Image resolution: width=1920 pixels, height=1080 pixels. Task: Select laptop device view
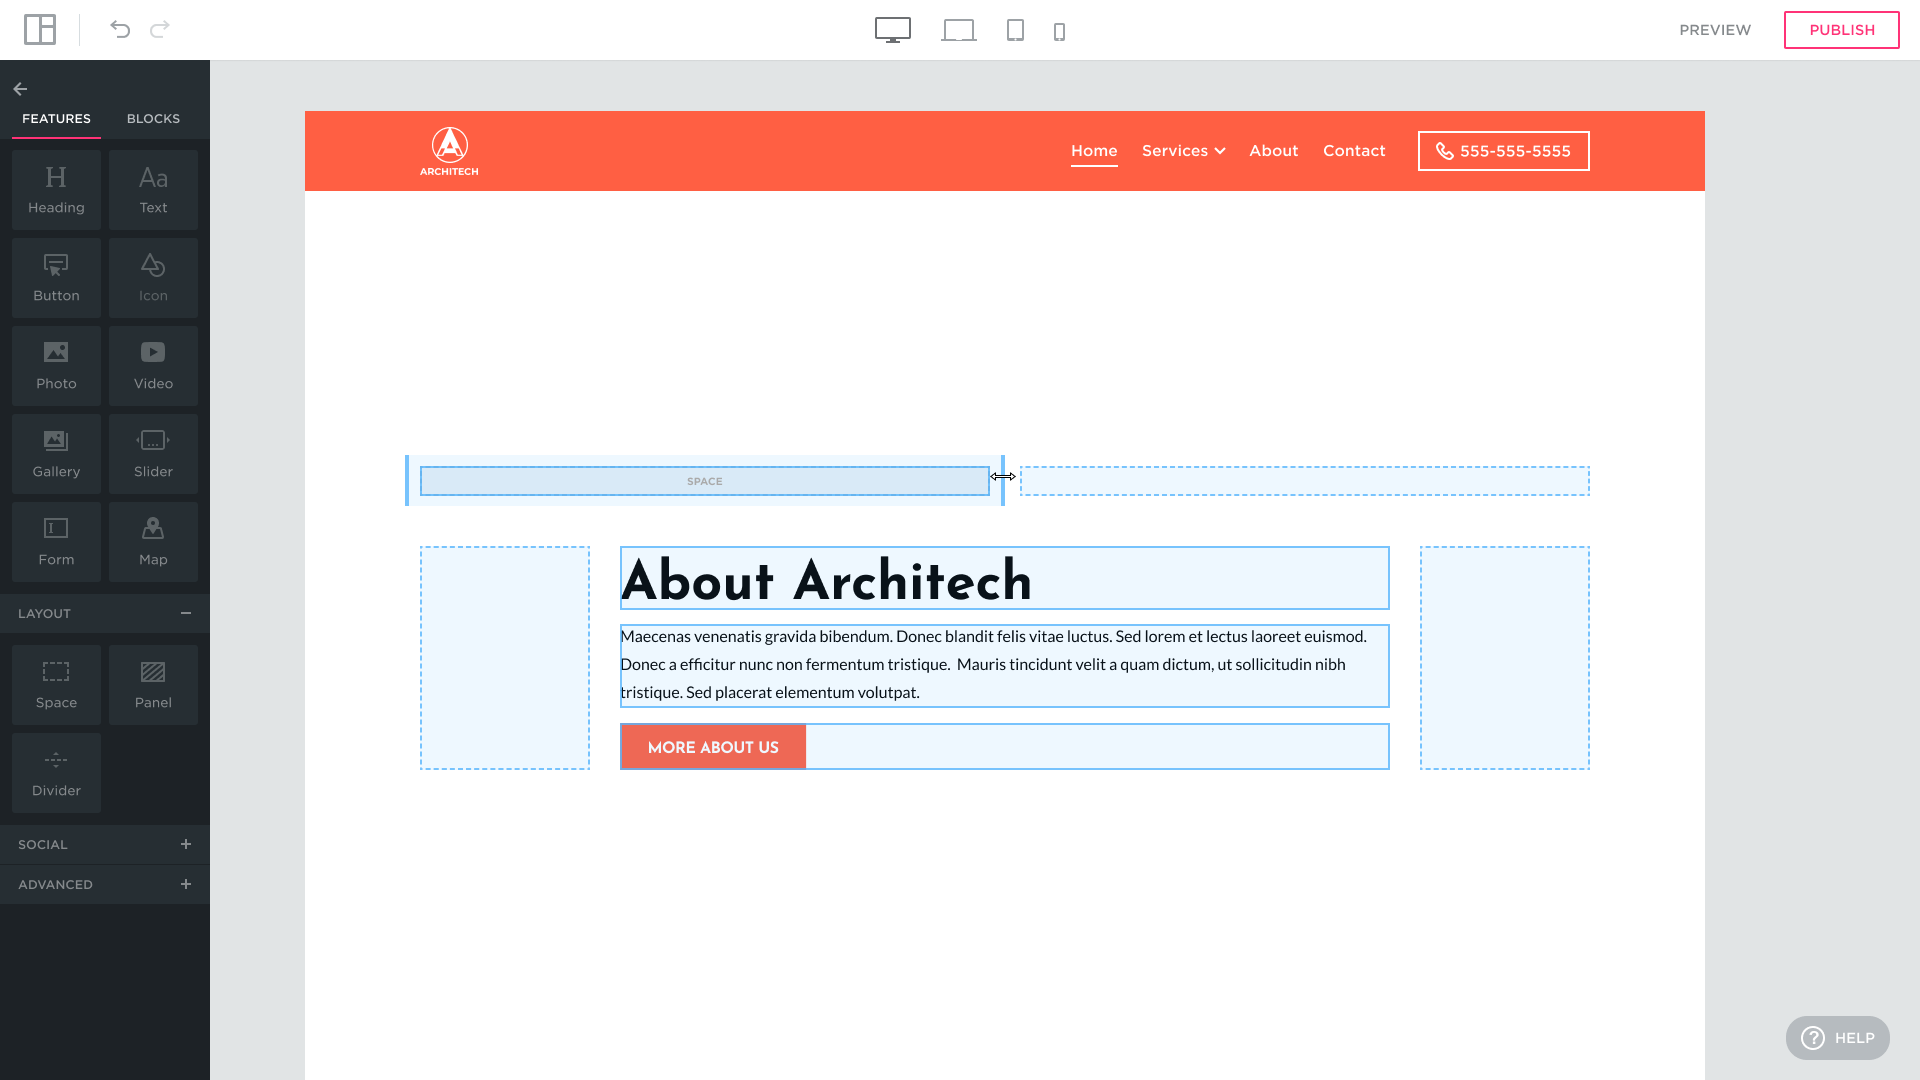(958, 30)
